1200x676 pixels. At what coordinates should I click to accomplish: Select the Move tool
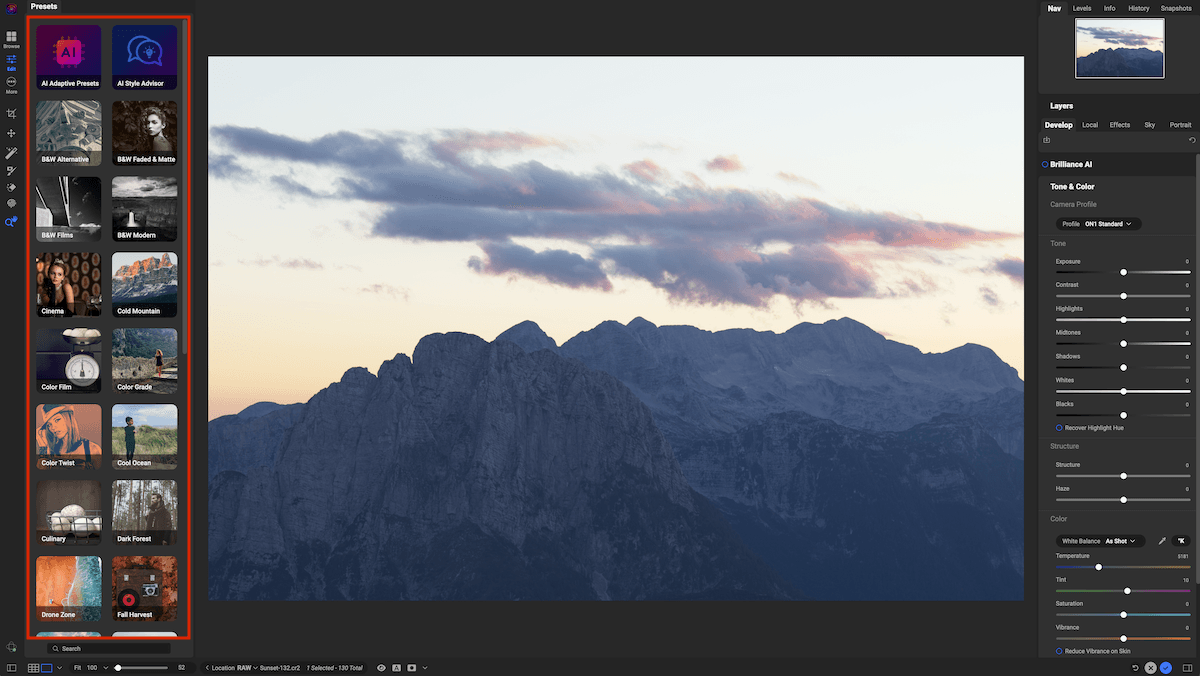point(11,133)
